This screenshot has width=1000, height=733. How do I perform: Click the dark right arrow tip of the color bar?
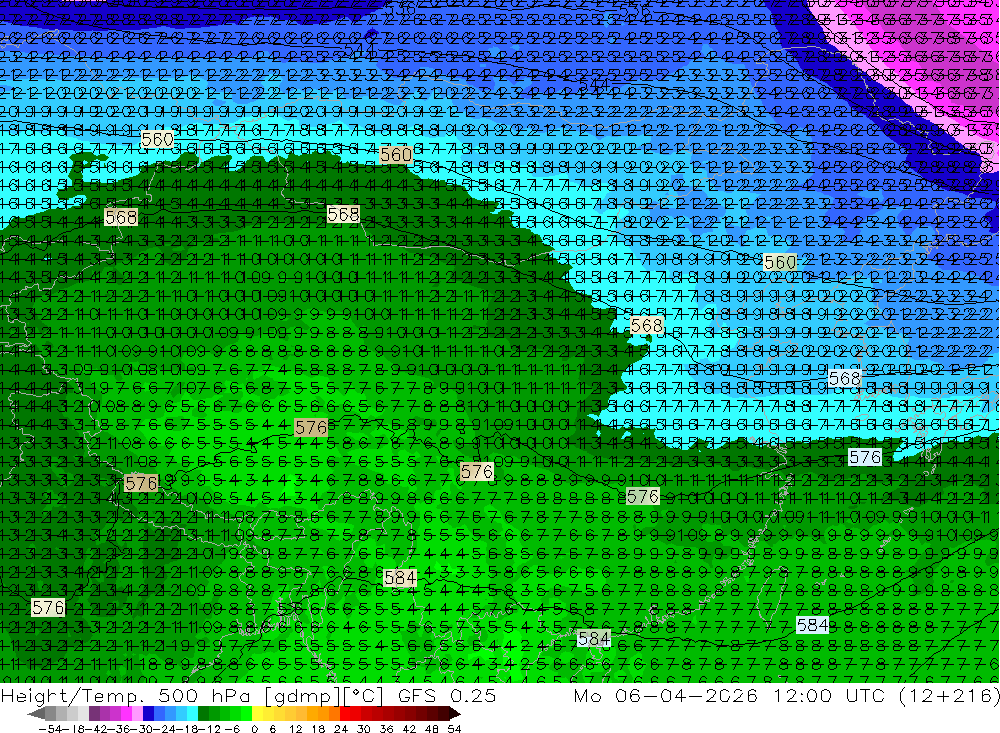(x=455, y=714)
